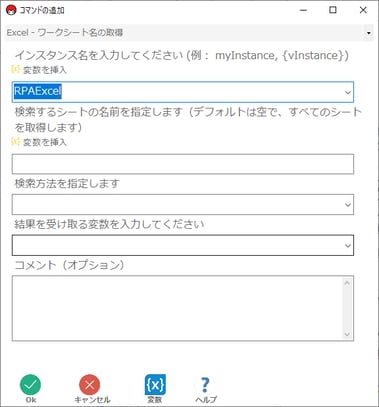Click inside the コメント comment text area

(x=177, y=308)
